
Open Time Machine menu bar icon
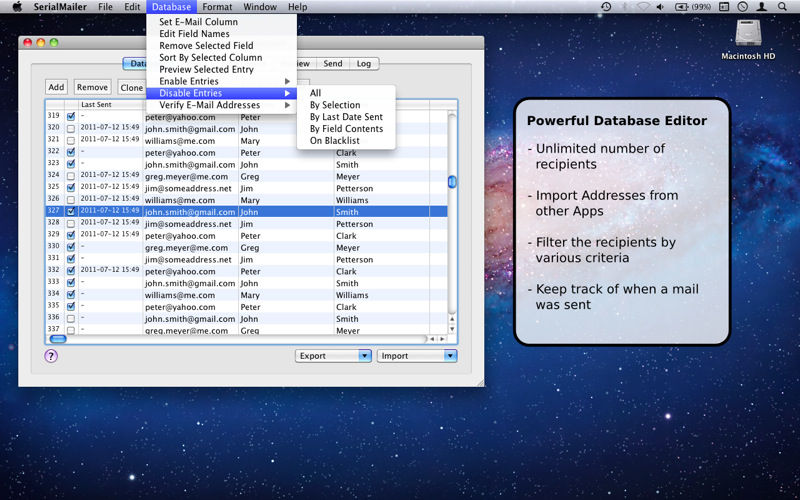[x=606, y=7]
